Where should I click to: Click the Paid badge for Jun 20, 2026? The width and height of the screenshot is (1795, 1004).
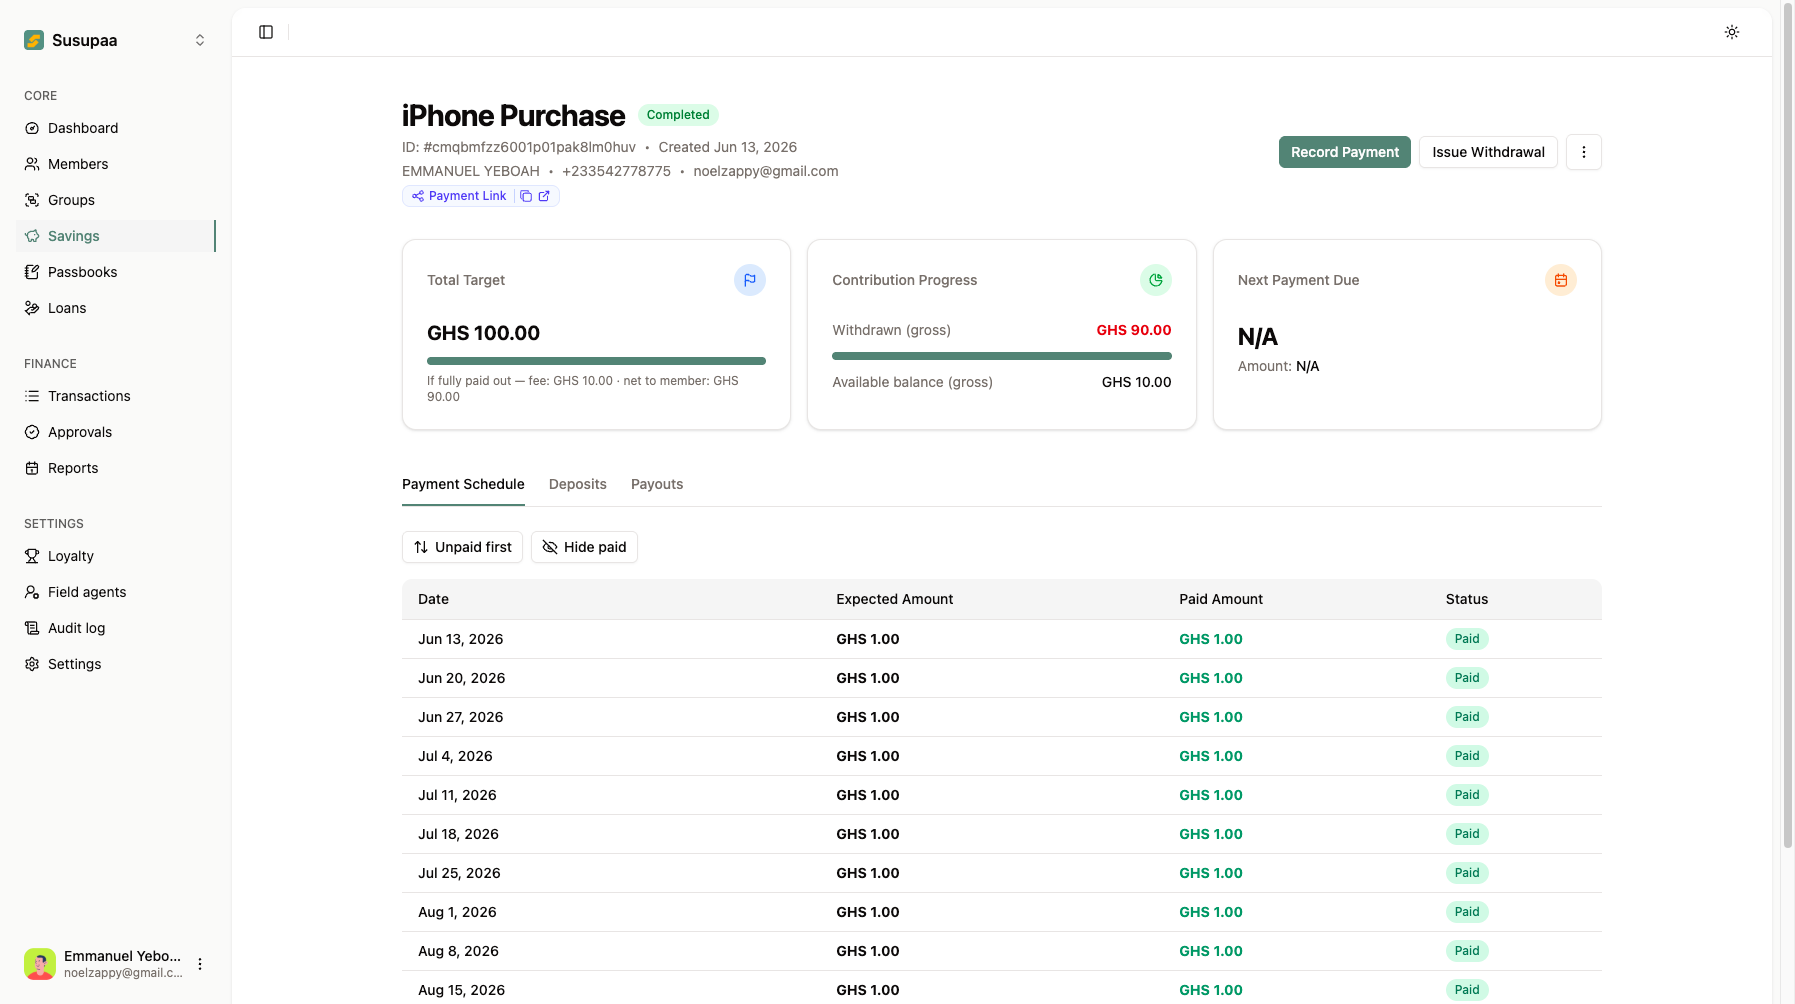click(1467, 678)
